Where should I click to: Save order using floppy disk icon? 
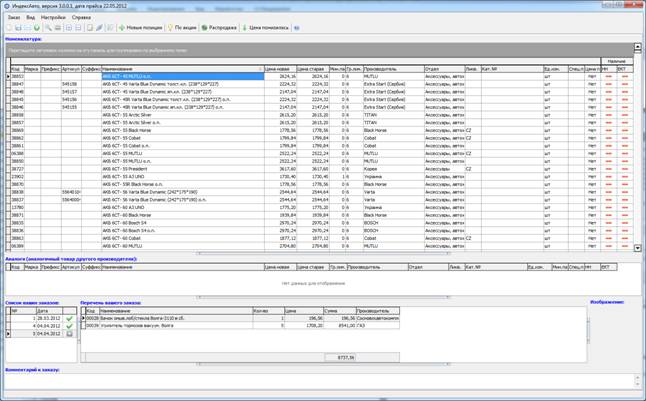pyautogui.click(x=18, y=28)
